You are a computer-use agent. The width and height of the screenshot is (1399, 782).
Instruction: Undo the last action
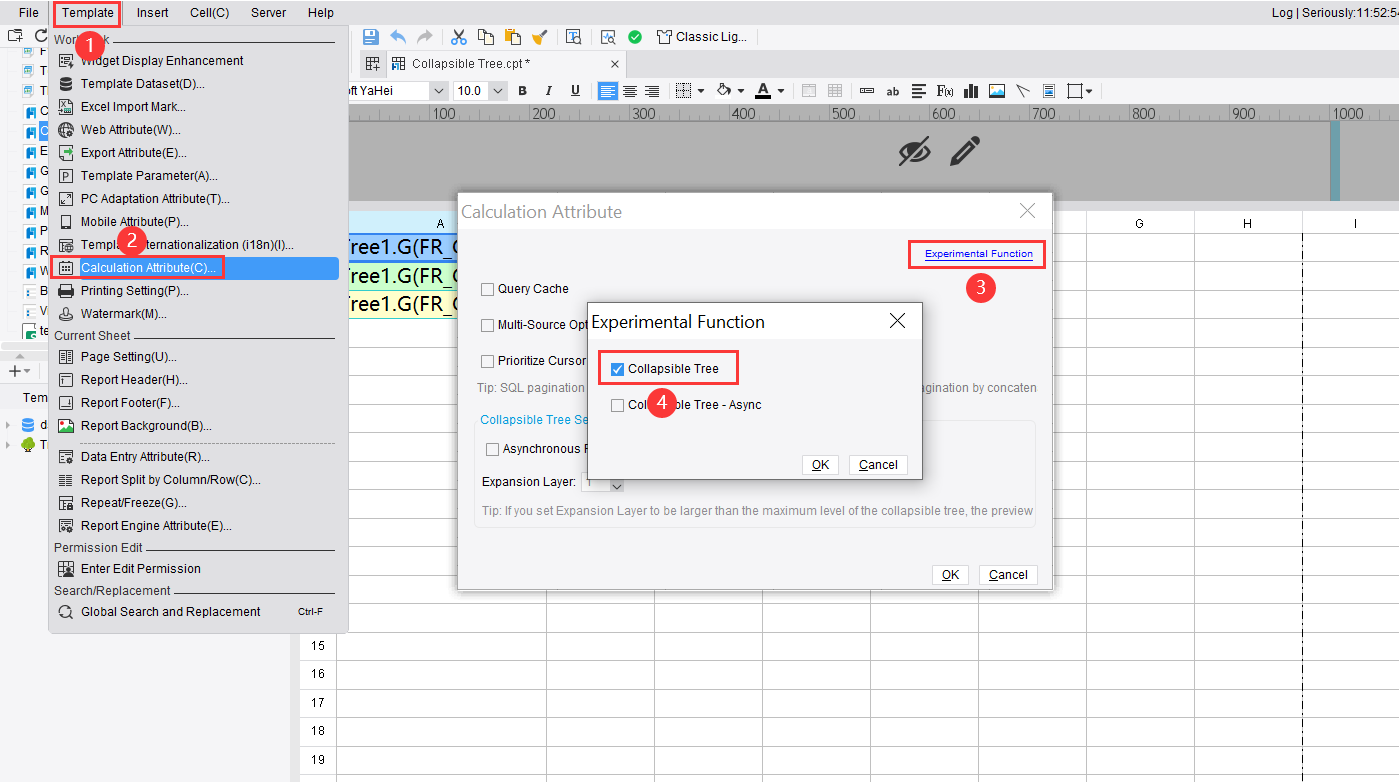pos(398,36)
